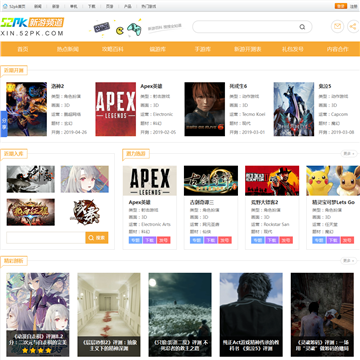Open the 热门游戏 menu in the top bar
Viewport: 360px width, 360px height.
(x=148, y=6)
